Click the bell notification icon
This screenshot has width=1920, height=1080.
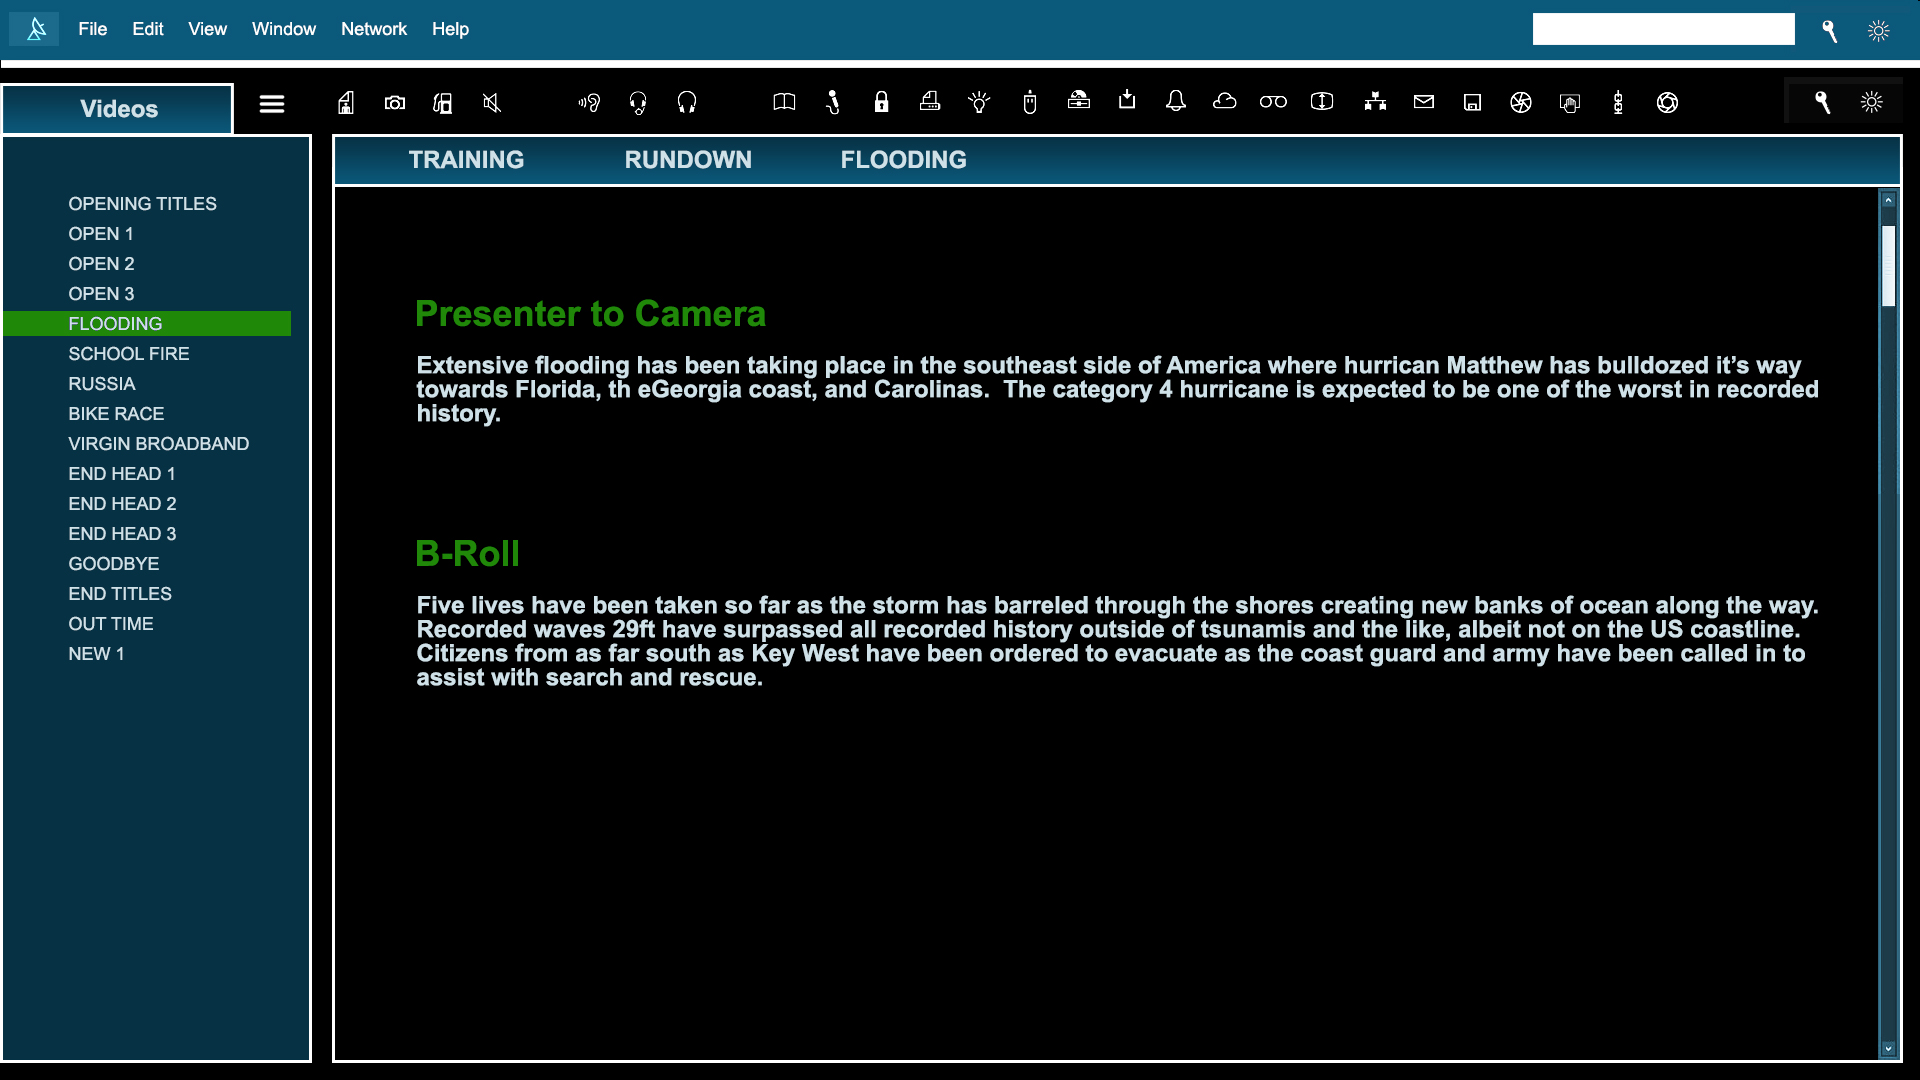click(1176, 101)
